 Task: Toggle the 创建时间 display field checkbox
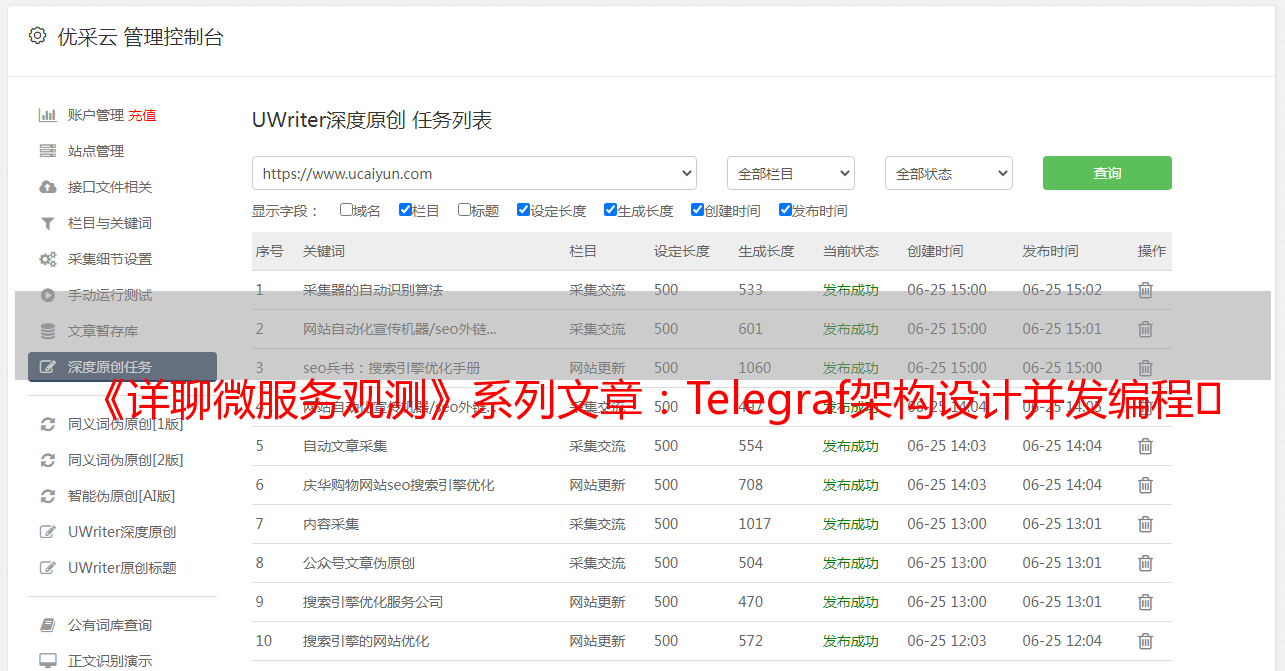pos(697,210)
